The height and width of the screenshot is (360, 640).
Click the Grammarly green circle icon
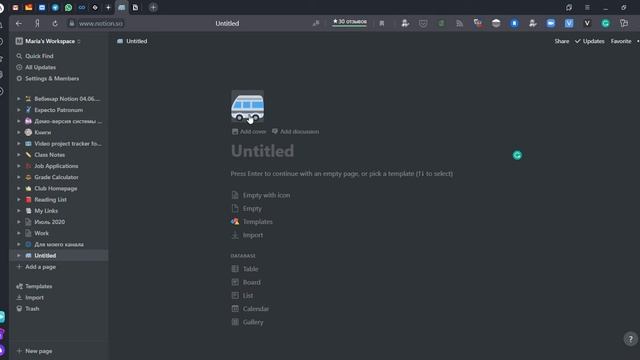click(517, 155)
